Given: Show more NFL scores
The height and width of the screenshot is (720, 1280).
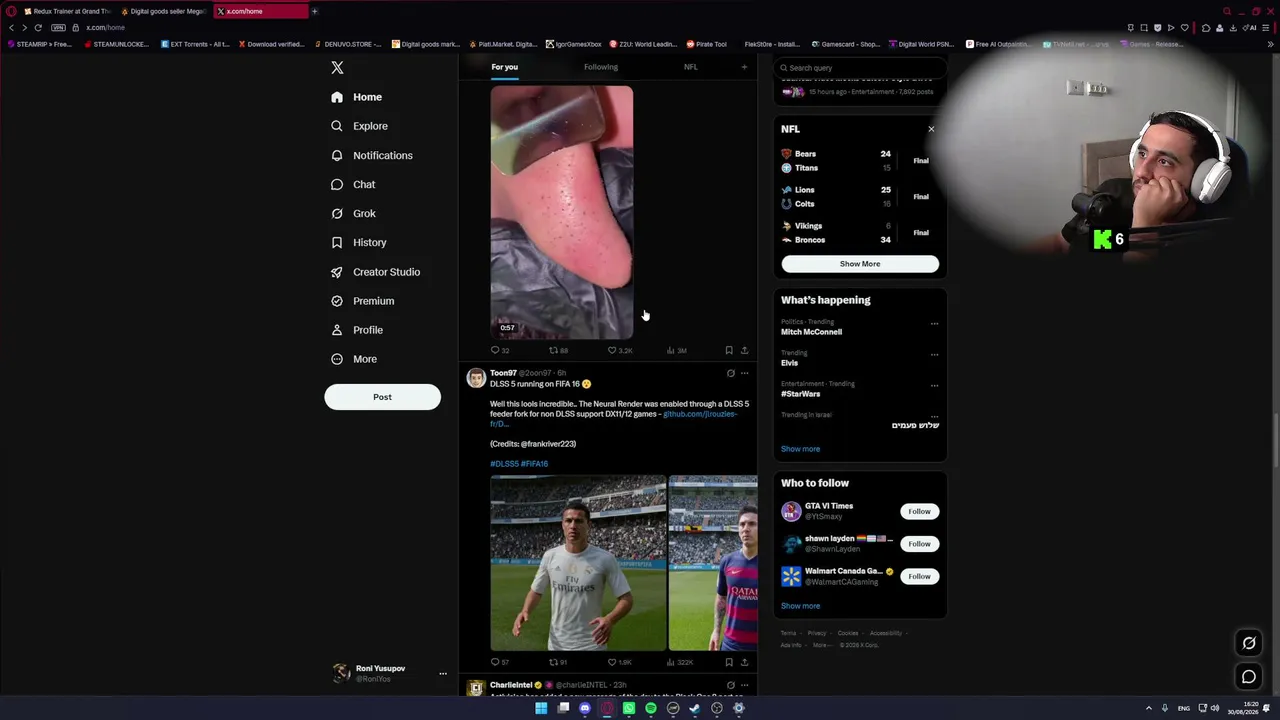Looking at the screenshot, I should [860, 264].
